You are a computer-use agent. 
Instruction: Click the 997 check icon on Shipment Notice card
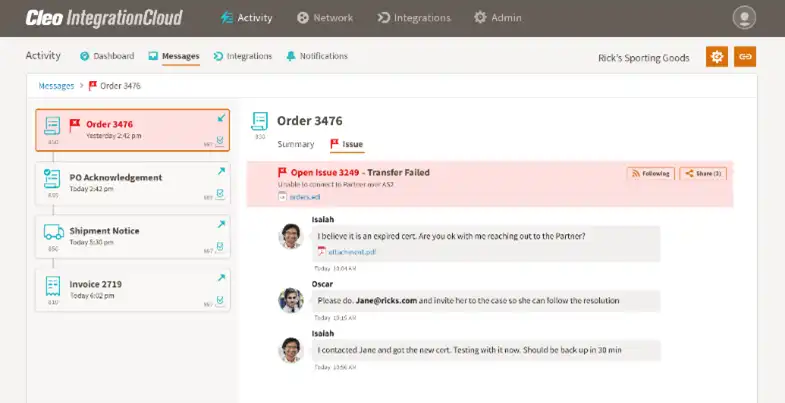[220, 247]
